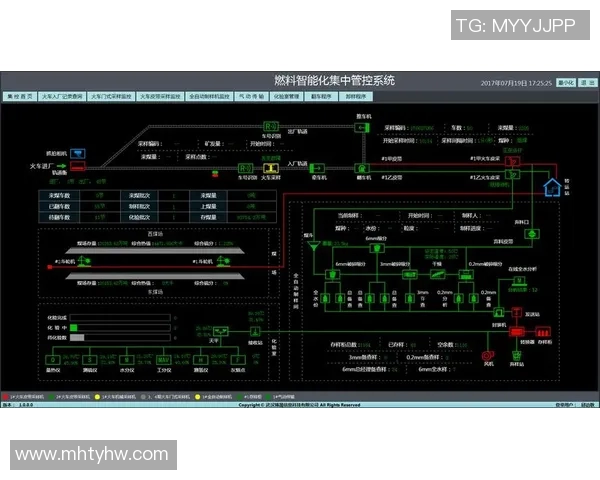600x480 pixels.
Task: Click the blue 抓拍相机 camera icon
Action: coord(77,153)
